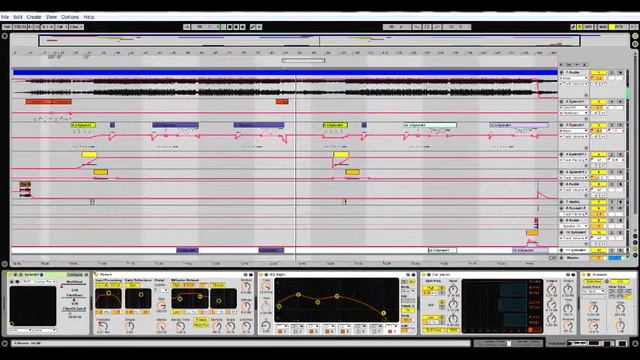Click the Reverb Predelay knob
Screen dimensions: 640x360
click(x=102, y=326)
